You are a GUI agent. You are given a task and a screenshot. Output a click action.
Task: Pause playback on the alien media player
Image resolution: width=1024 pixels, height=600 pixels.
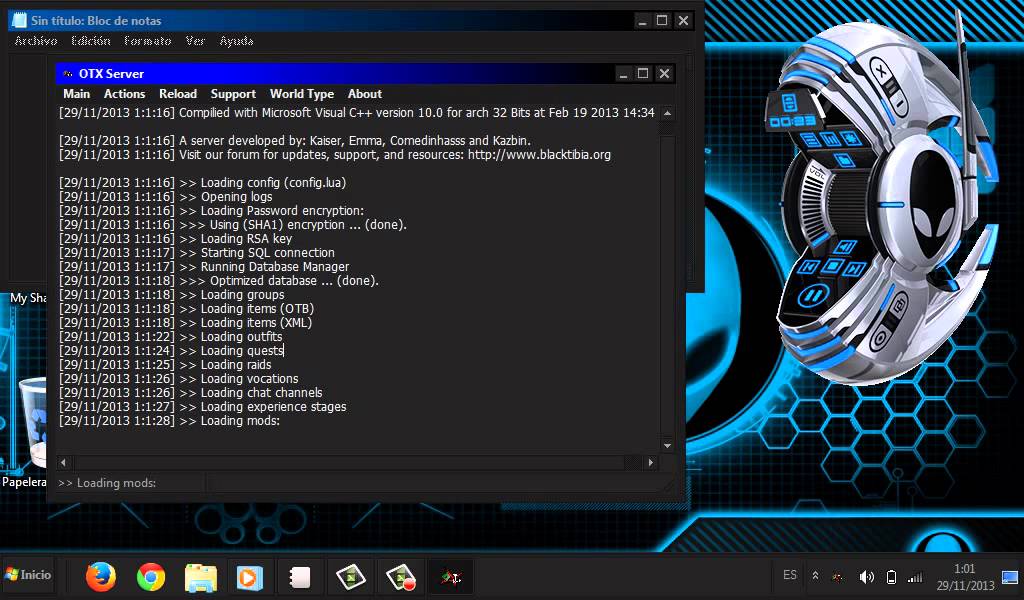[813, 296]
